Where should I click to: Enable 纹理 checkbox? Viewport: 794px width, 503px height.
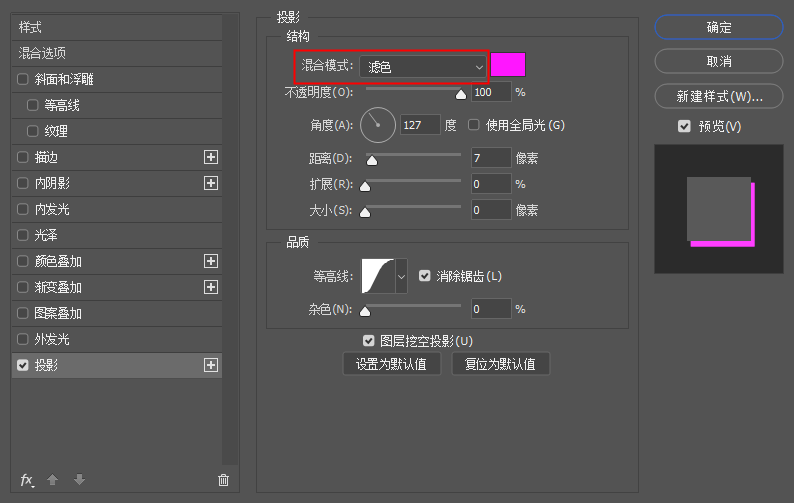[32, 131]
